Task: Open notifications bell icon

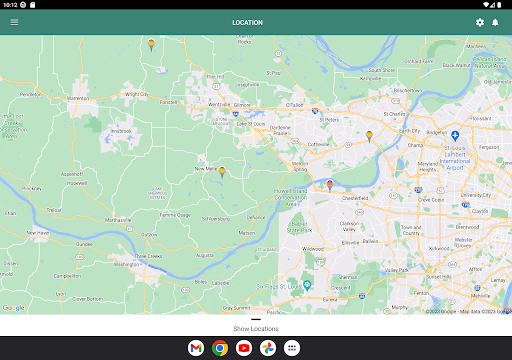Action: (495, 22)
